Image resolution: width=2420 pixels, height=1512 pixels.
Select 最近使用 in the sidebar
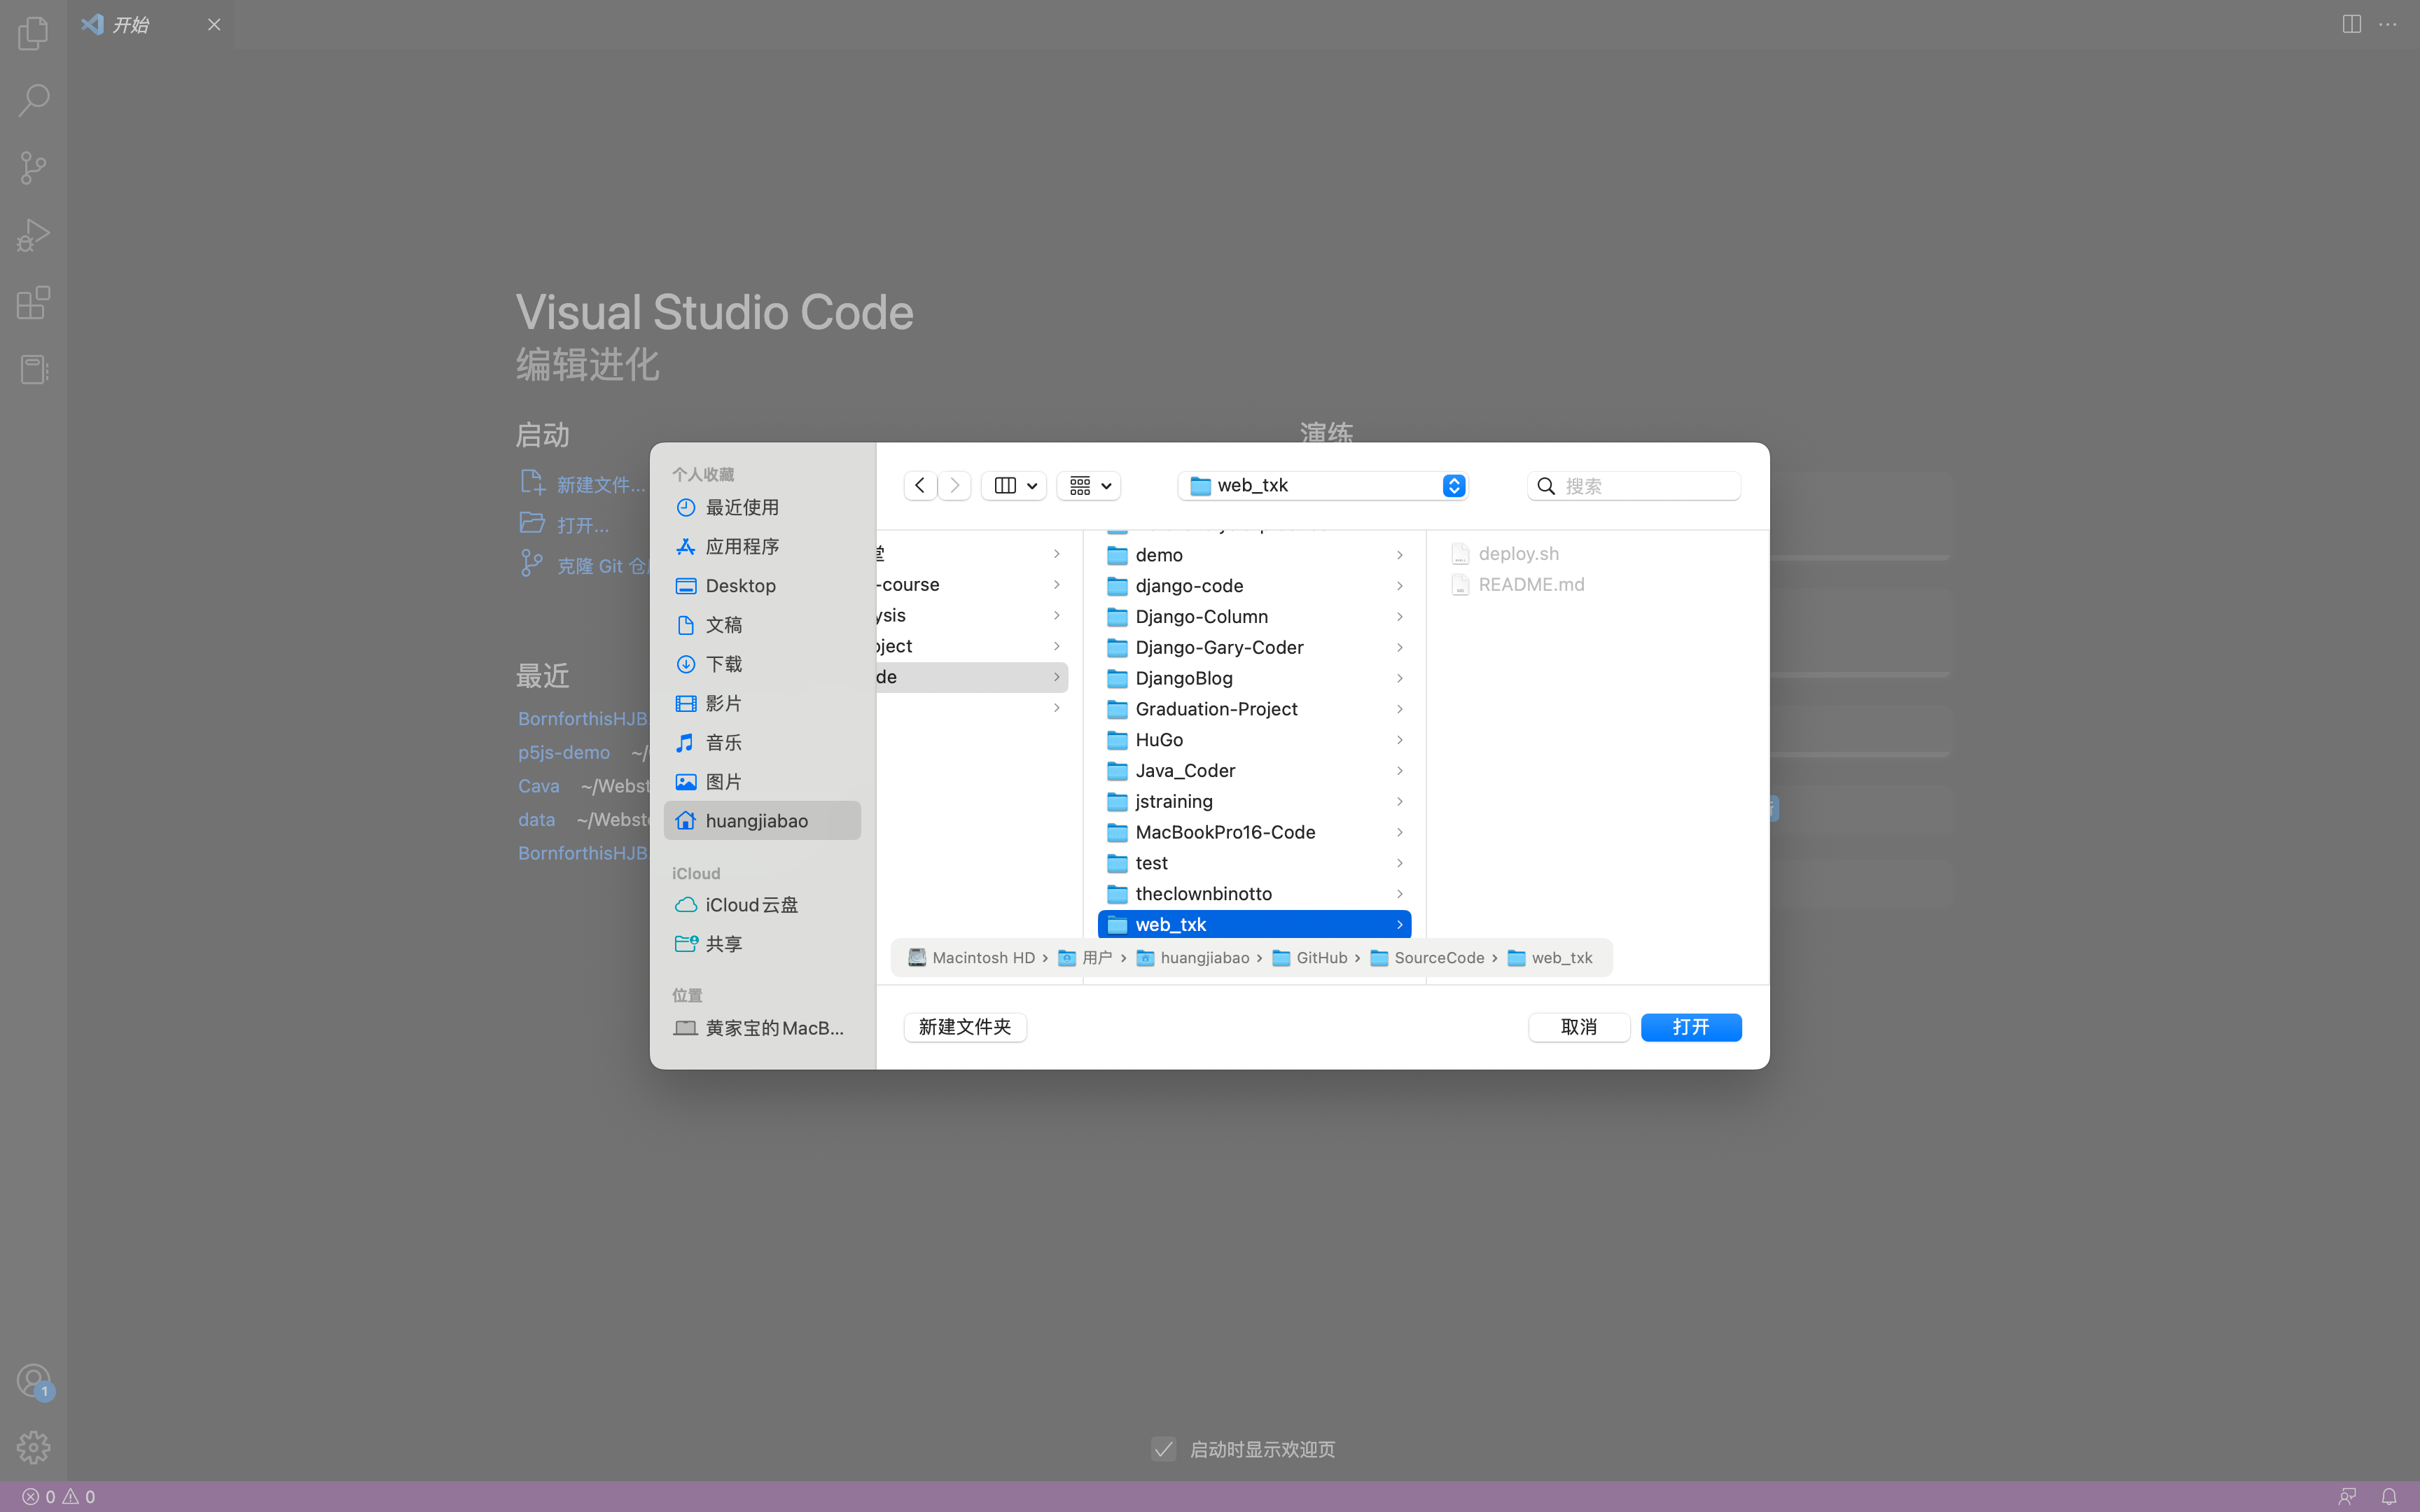[x=762, y=508]
